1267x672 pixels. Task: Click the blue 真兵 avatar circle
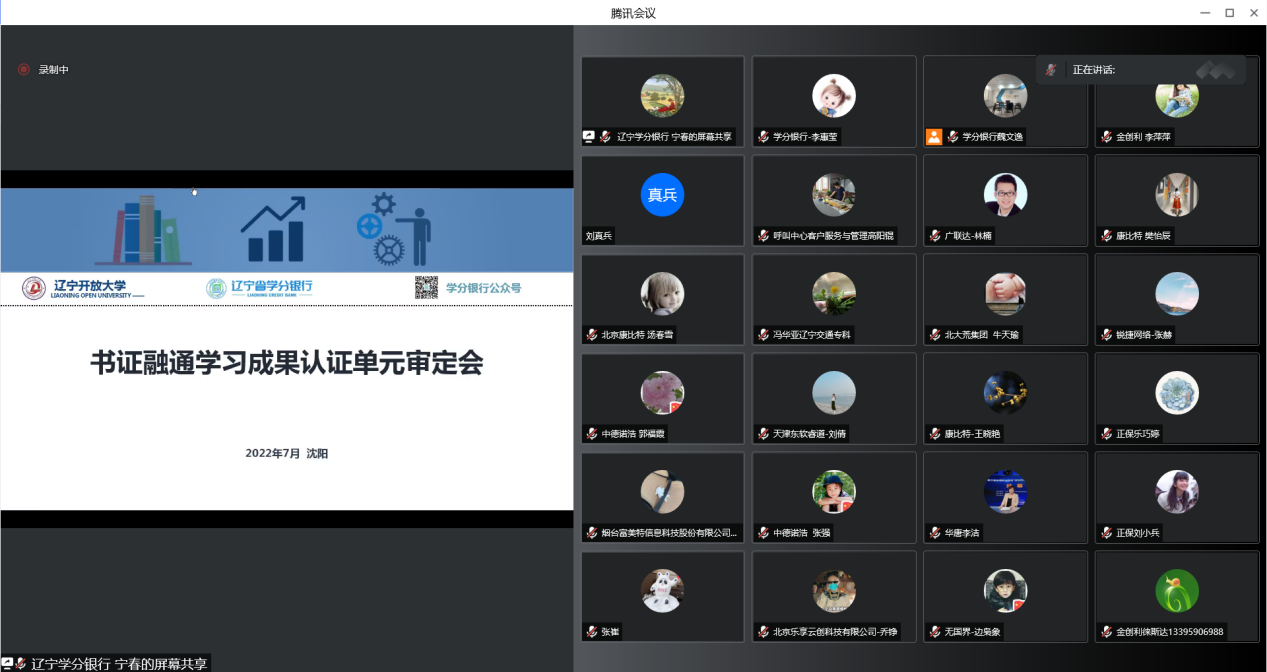pyautogui.click(x=662, y=195)
